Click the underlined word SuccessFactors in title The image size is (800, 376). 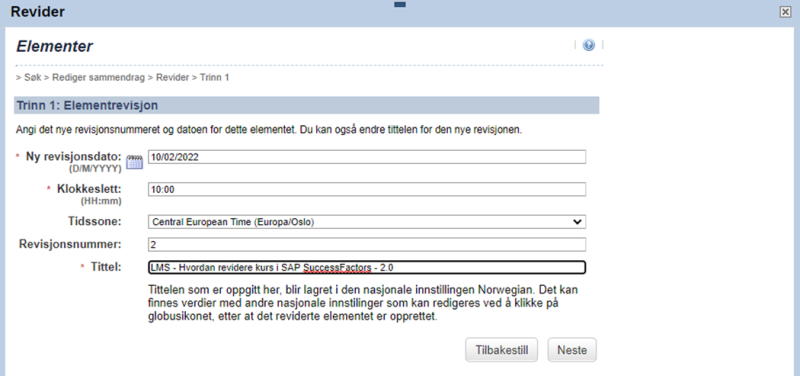click(337, 268)
